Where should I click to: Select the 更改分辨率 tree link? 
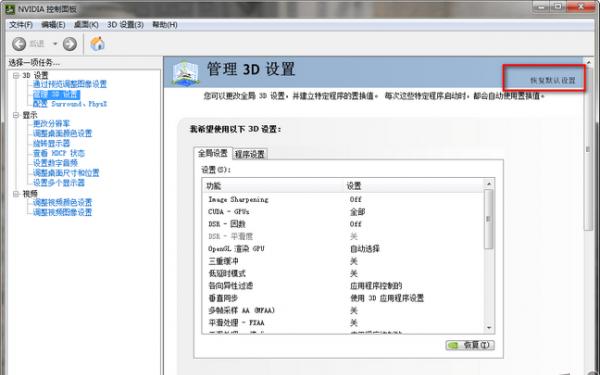(x=52, y=124)
